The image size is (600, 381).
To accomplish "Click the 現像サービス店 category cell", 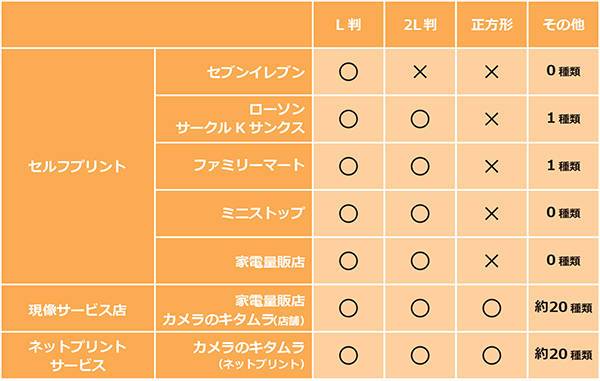I will pos(78,309).
